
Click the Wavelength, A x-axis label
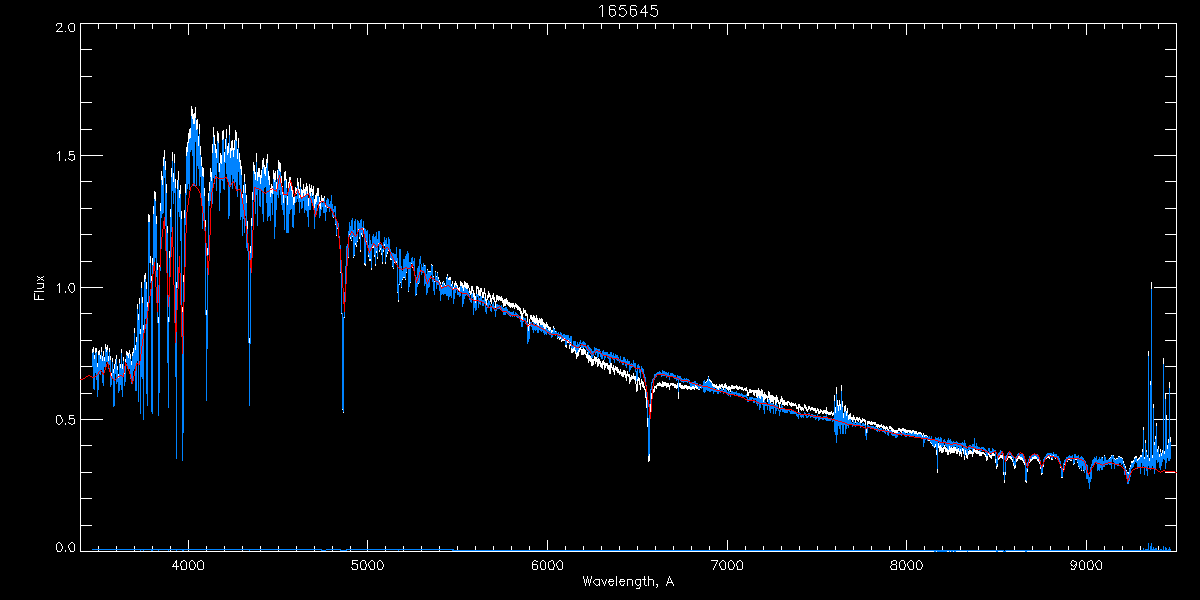point(628,581)
